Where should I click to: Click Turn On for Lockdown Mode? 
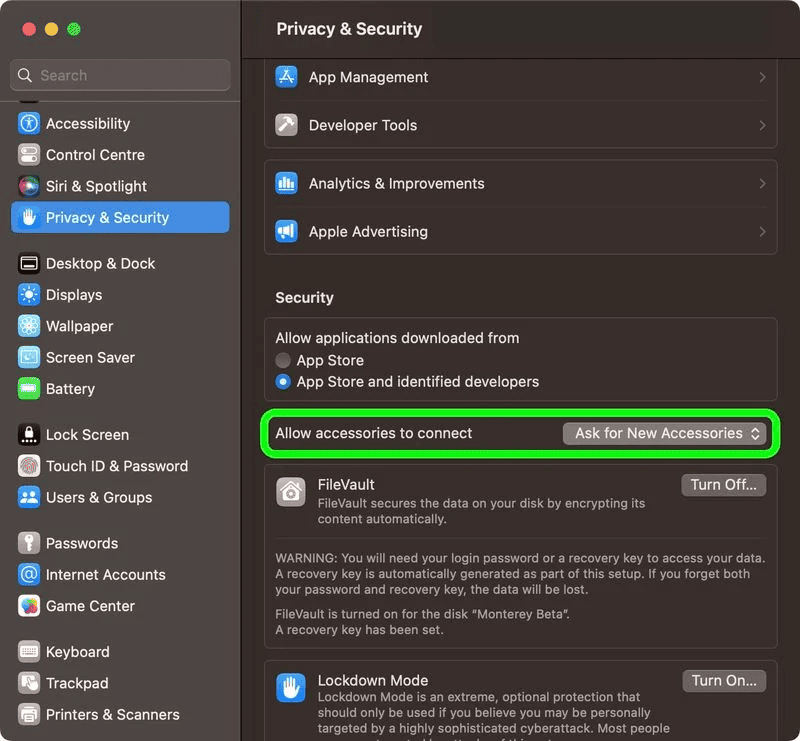723,681
